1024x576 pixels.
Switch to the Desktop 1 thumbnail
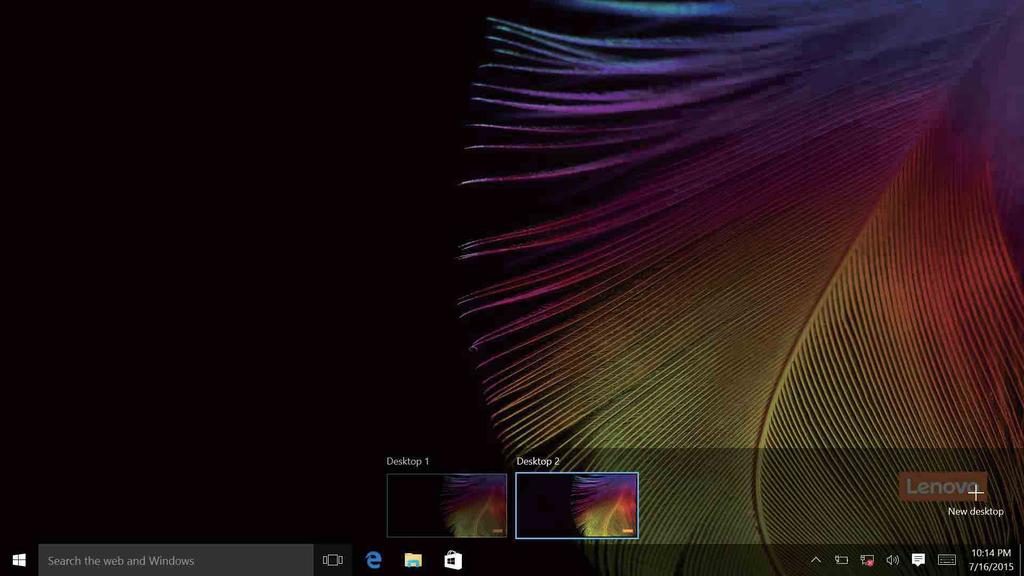(447, 505)
